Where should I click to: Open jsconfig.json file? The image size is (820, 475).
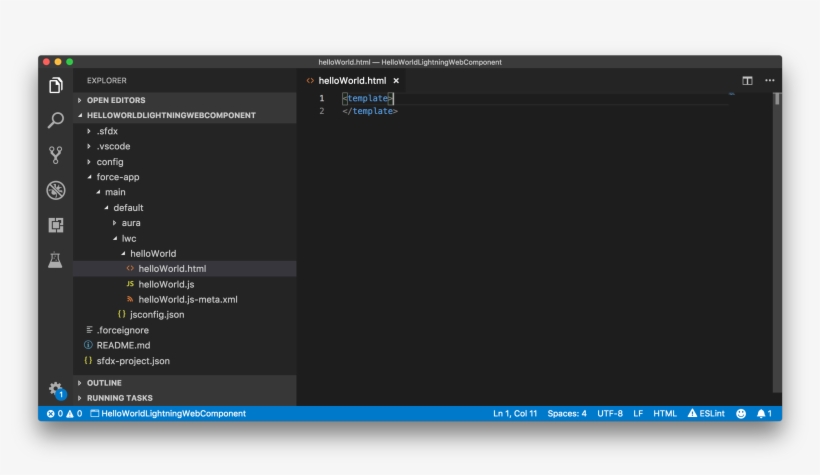[x=185, y=314]
